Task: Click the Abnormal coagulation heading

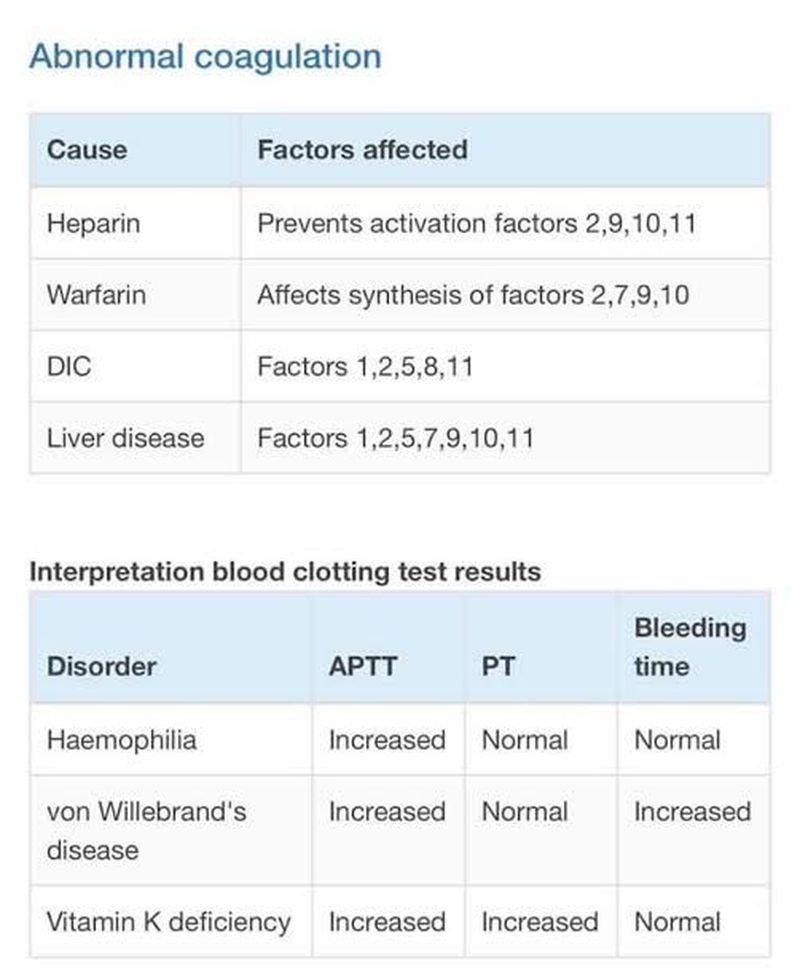Action: (x=205, y=56)
